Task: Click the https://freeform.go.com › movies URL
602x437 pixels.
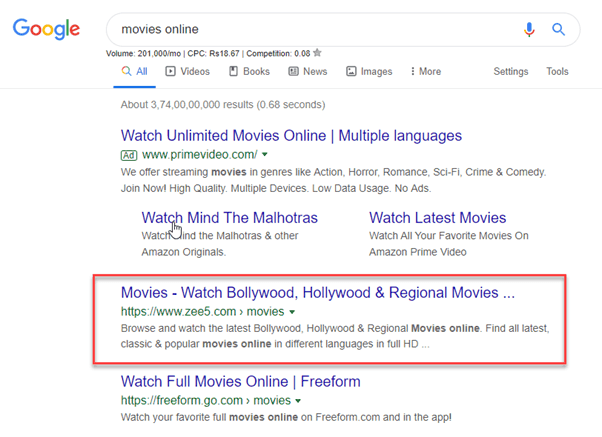Action: pos(206,401)
